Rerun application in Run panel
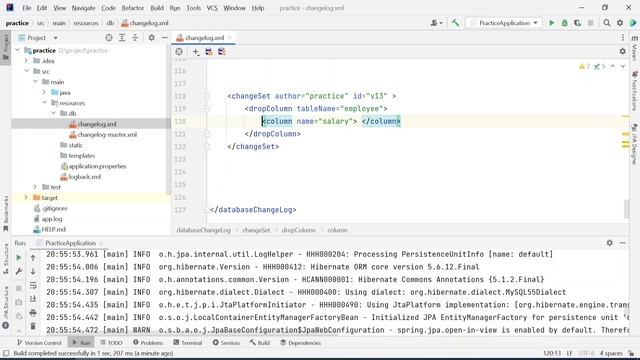This screenshot has height=360, width=640. tap(18, 258)
